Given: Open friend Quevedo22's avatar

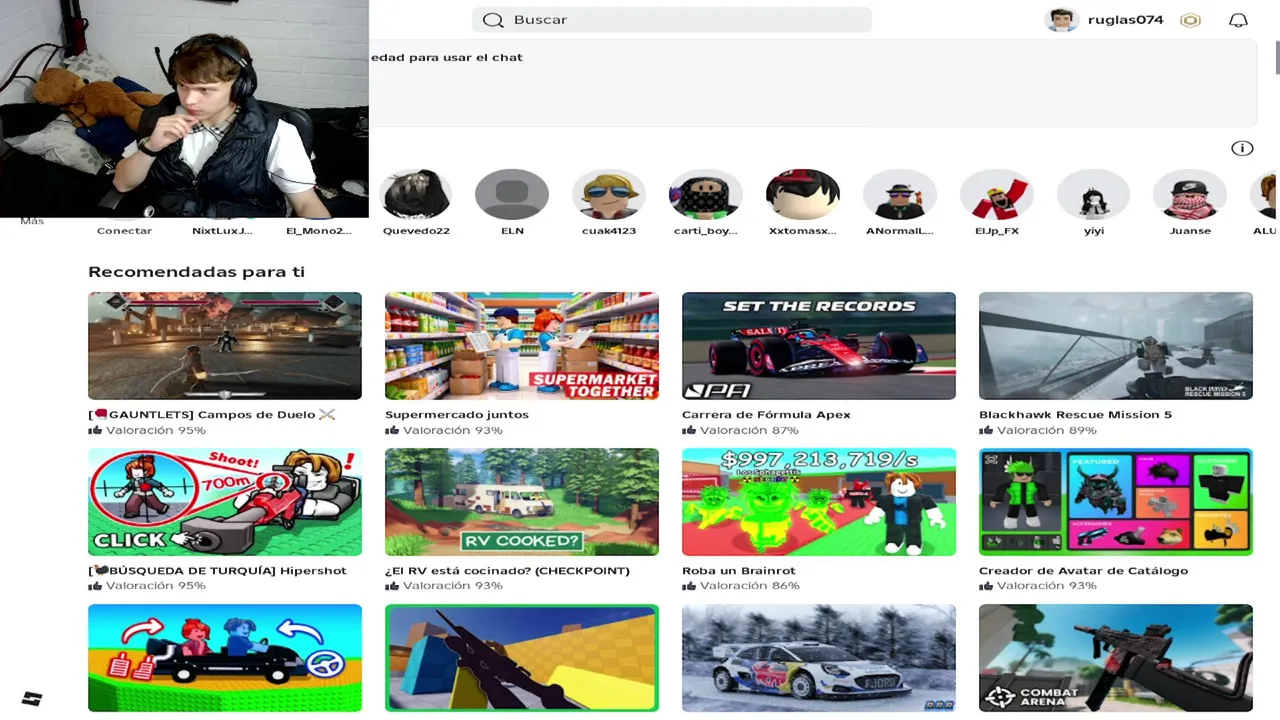Looking at the screenshot, I should 416,194.
